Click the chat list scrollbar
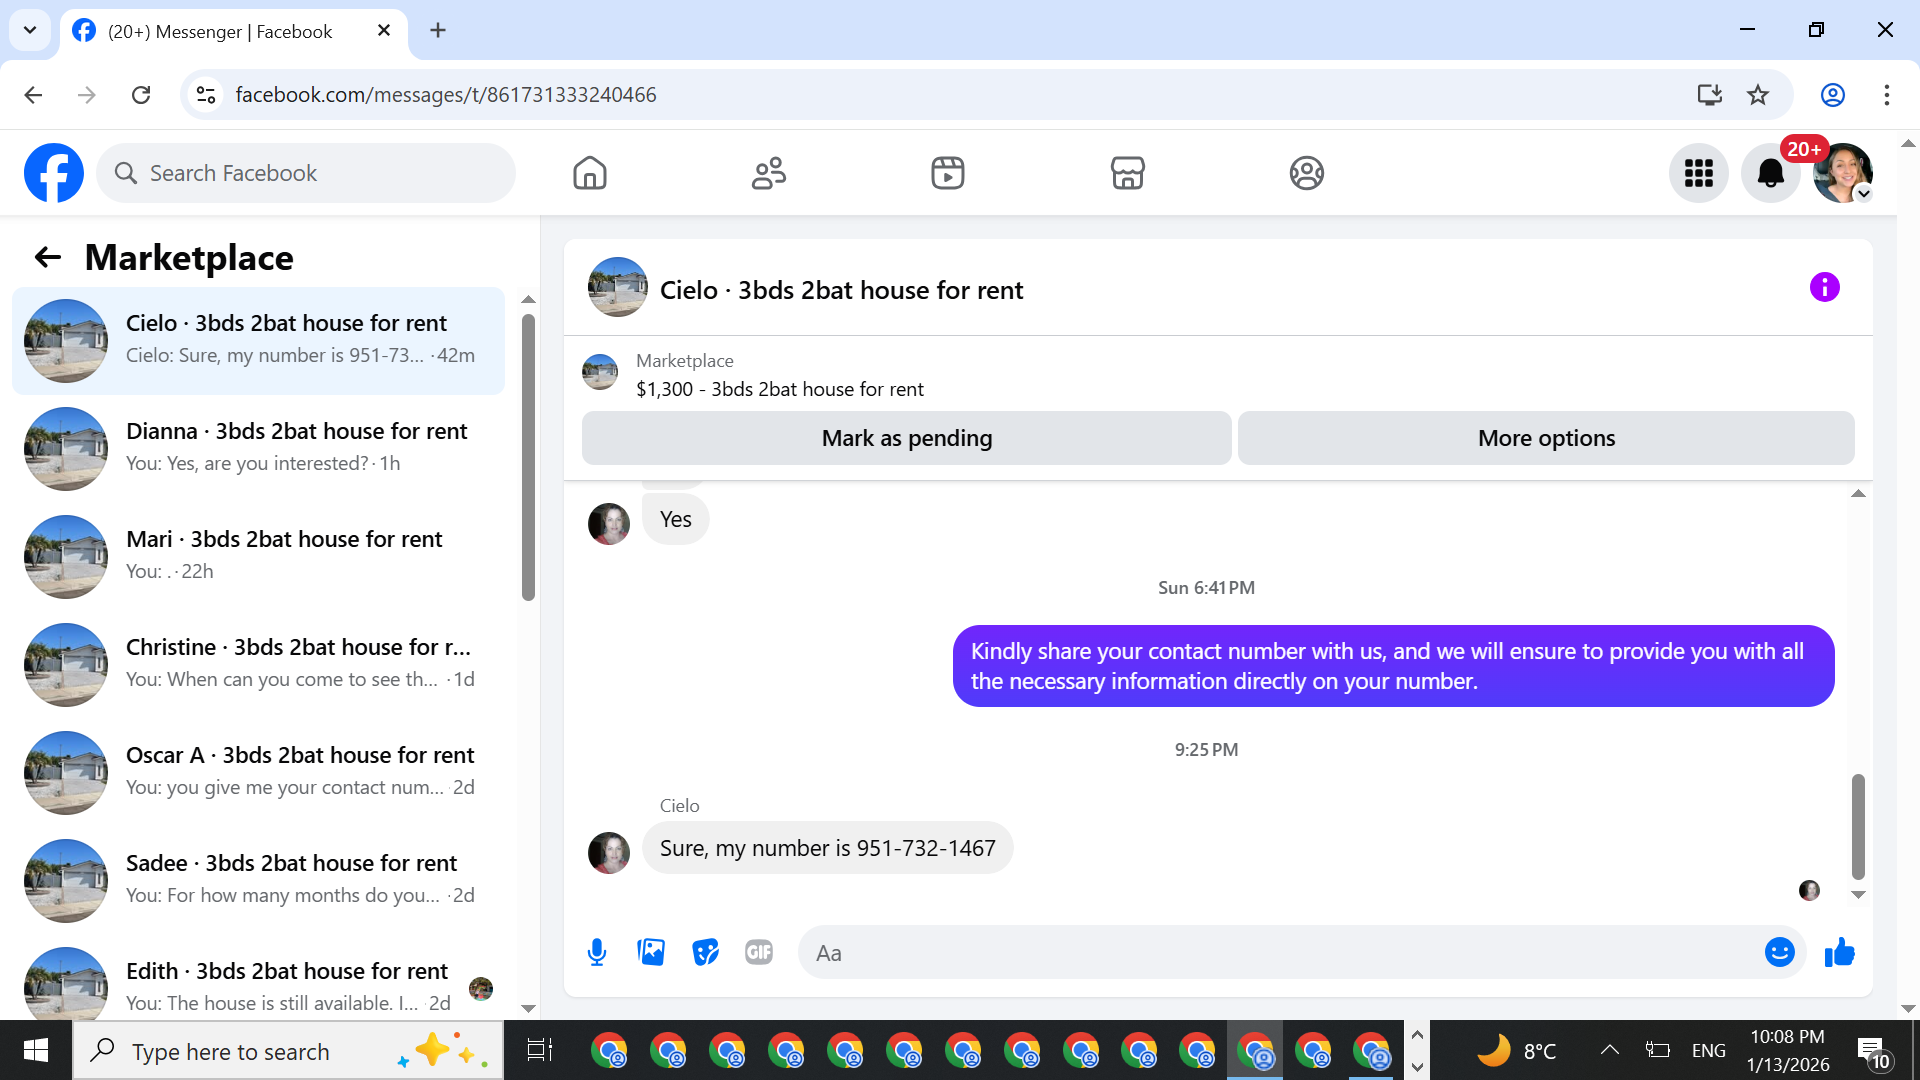 528,458
